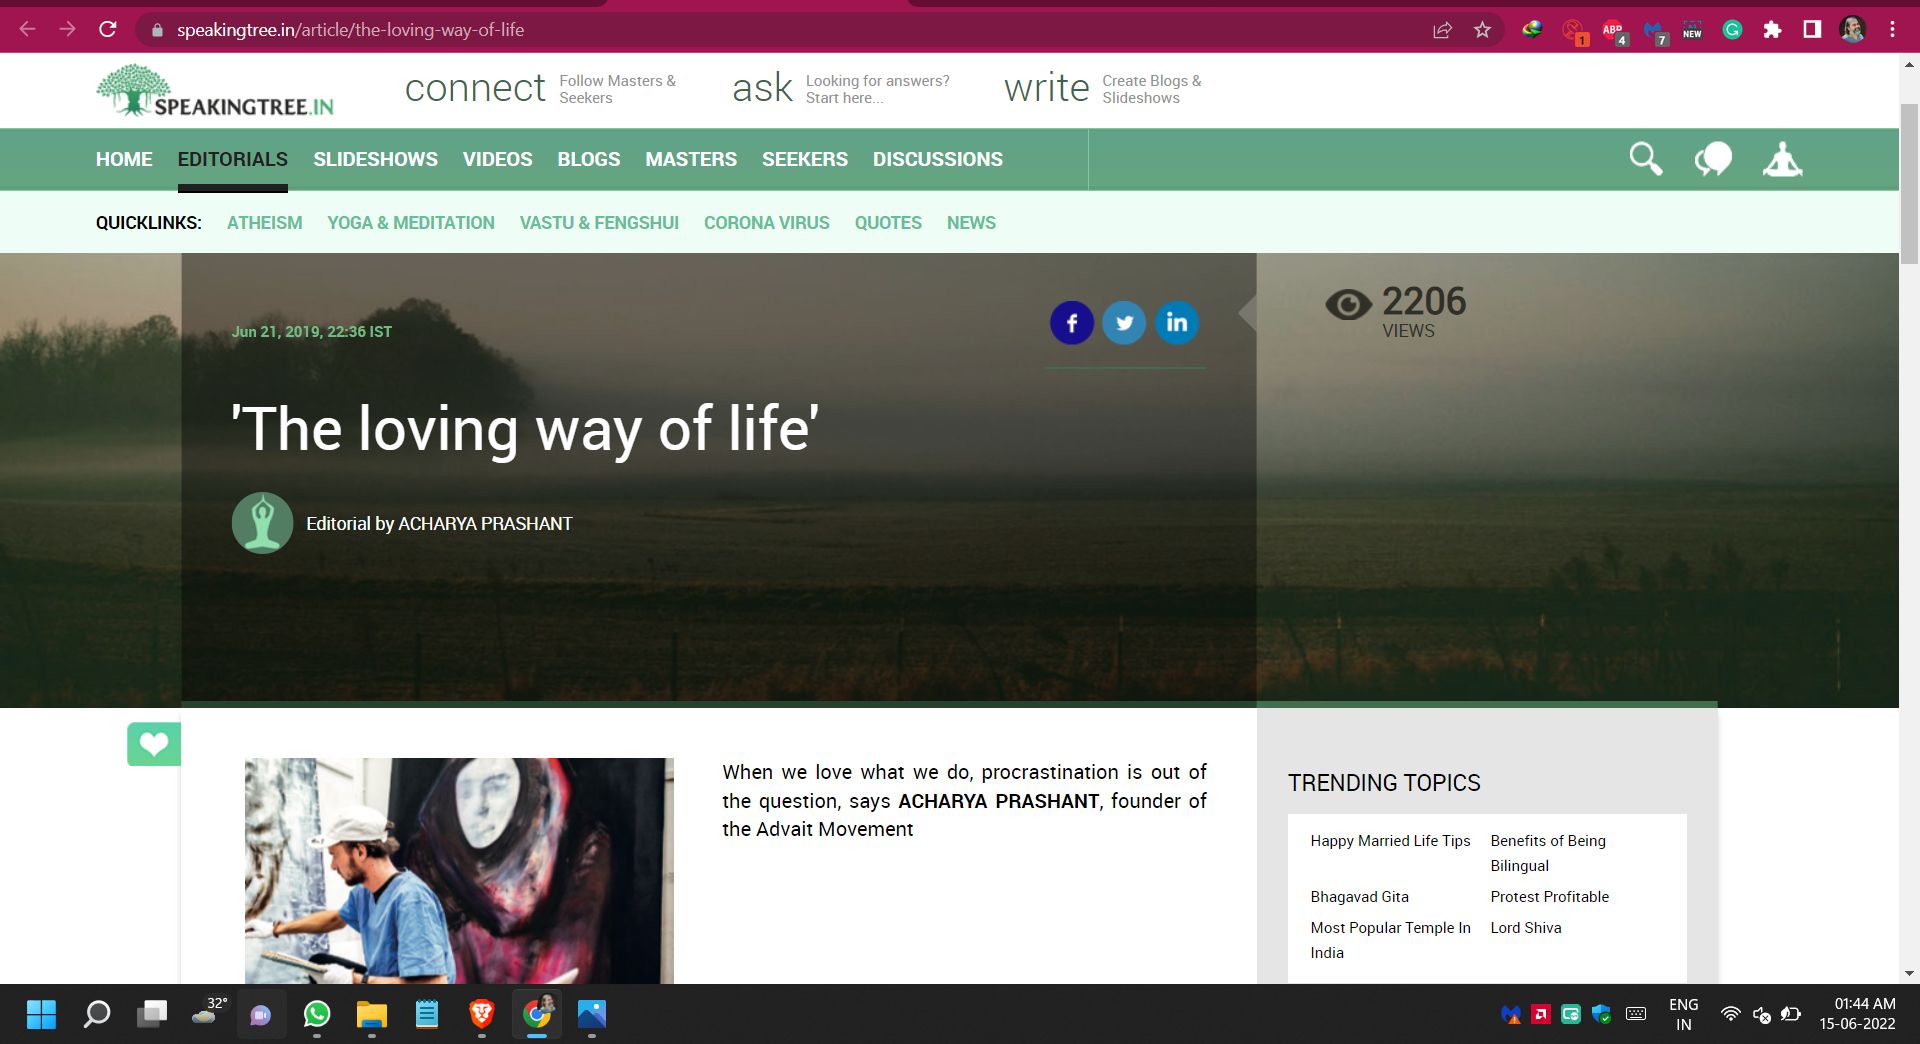The image size is (1920, 1044).
Task: Click the browser address bar URL
Action: point(350,30)
